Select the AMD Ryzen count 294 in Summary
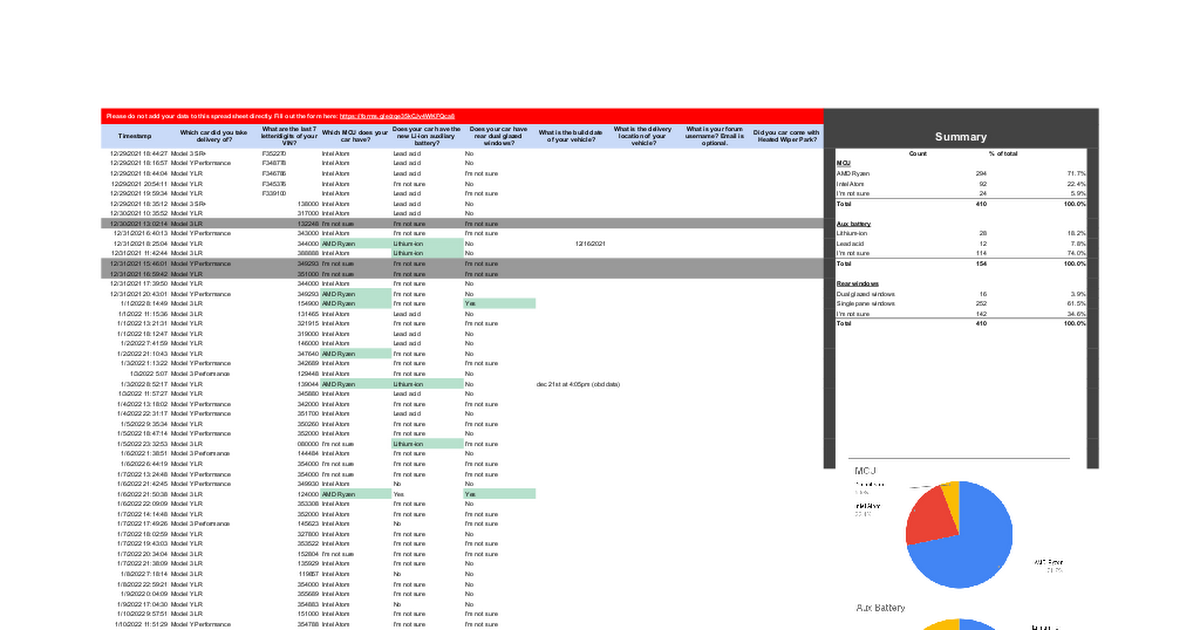The width and height of the screenshot is (1200, 630). (x=980, y=173)
